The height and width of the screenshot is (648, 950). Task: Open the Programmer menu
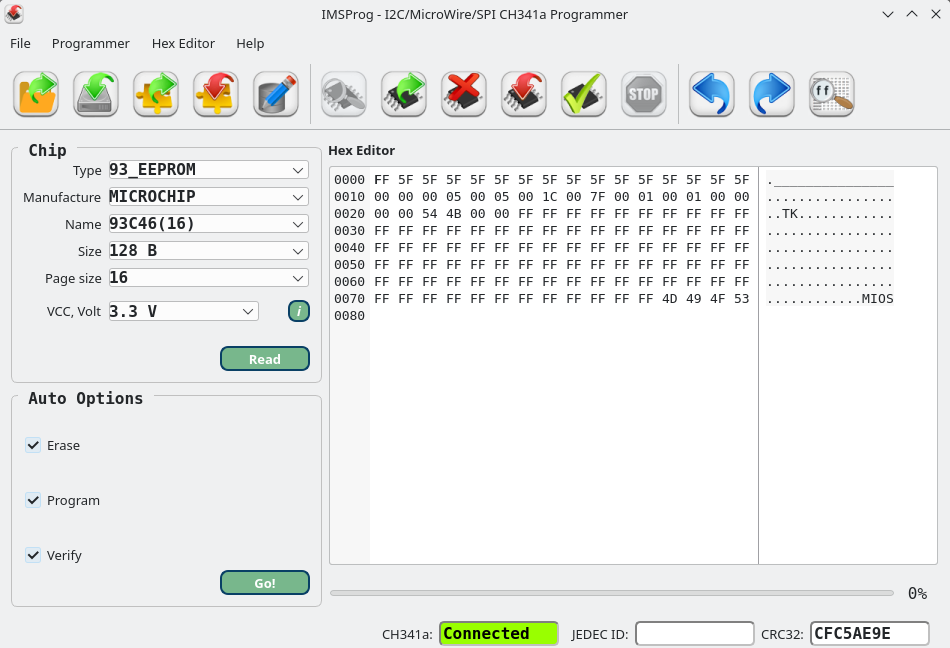pos(91,44)
